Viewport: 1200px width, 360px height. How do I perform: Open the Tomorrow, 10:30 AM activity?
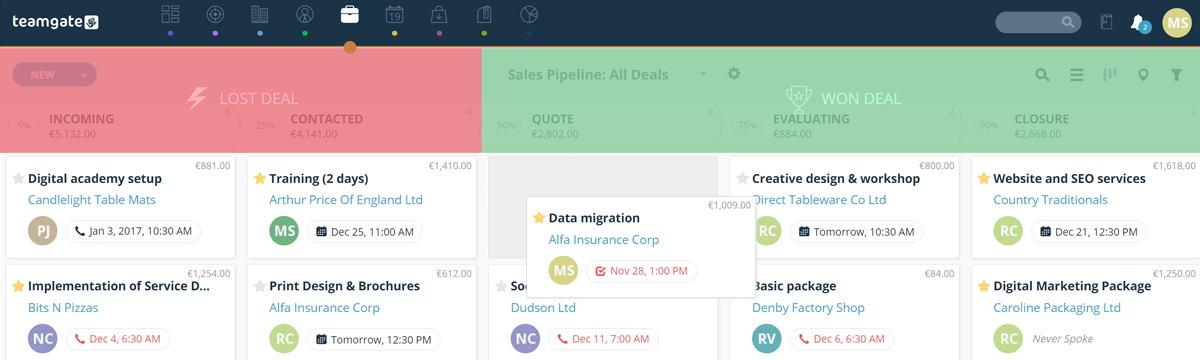(856, 231)
